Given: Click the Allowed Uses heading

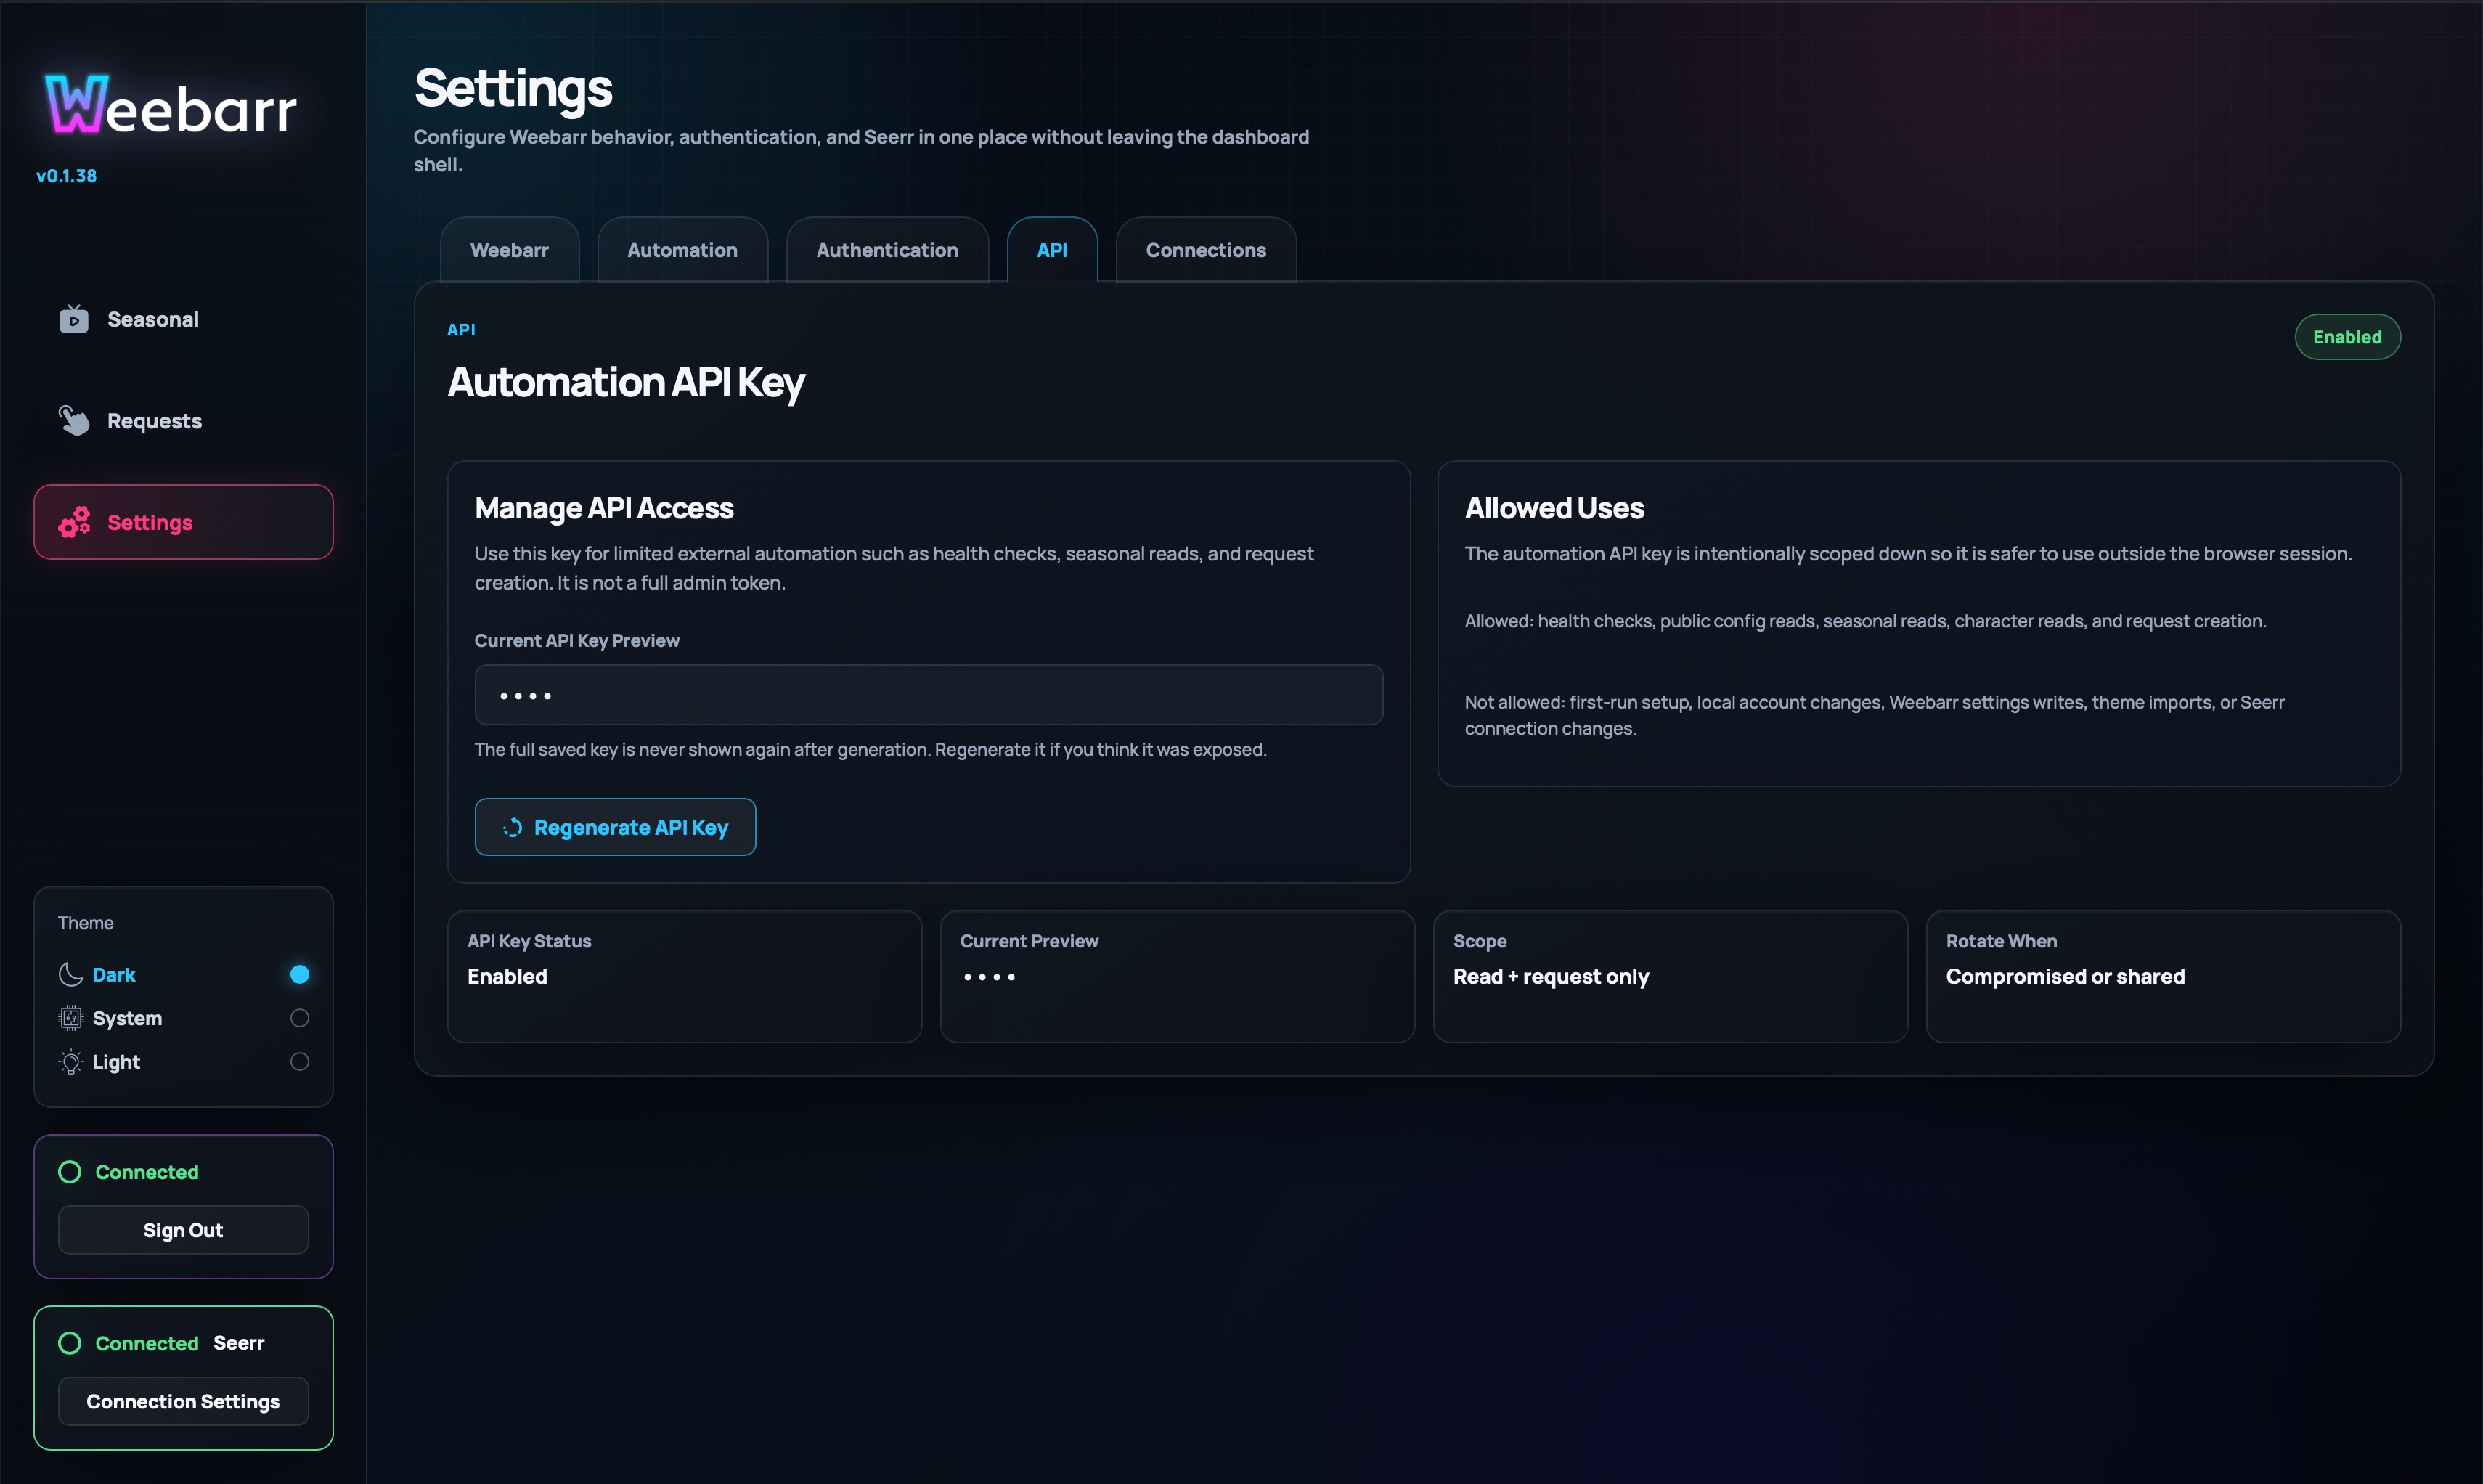Looking at the screenshot, I should (1554, 508).
